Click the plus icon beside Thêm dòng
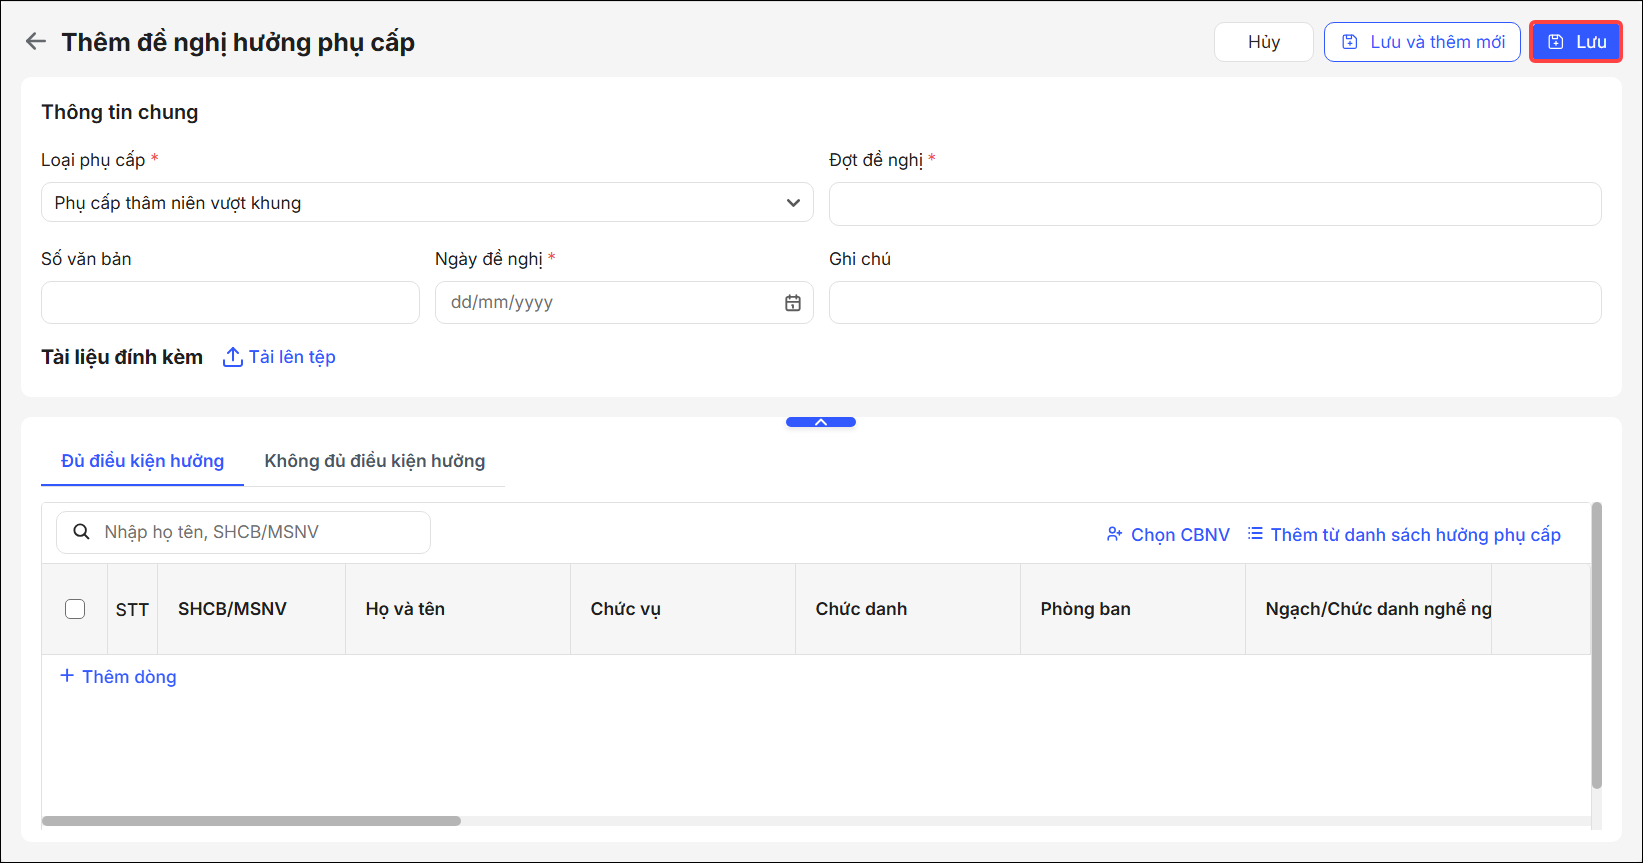Viewport: 1643px width, 863px height. coord(67,676)
